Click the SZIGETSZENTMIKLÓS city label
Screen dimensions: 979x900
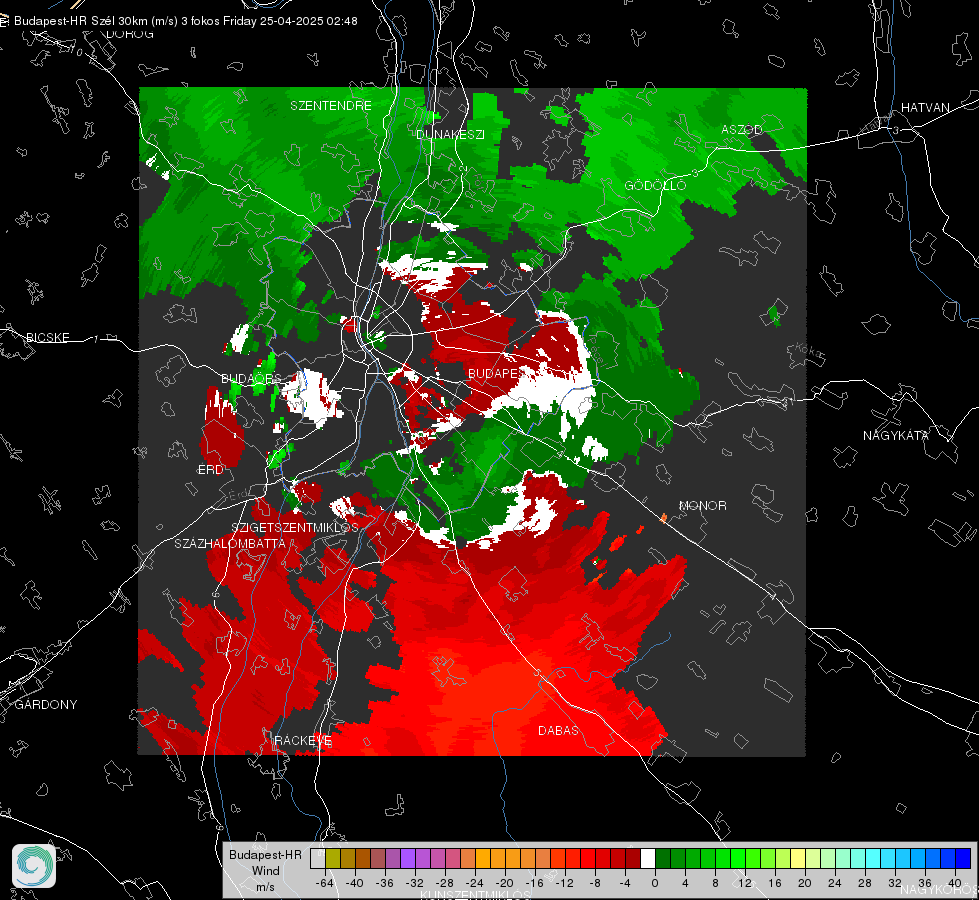tap(295, 527)
